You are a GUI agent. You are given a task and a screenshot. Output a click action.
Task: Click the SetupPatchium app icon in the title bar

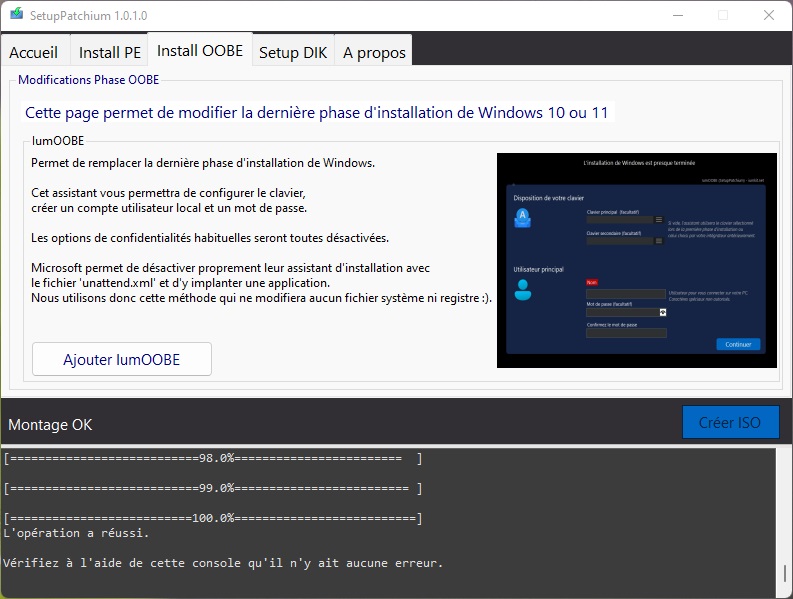click(x=17, y=14)
